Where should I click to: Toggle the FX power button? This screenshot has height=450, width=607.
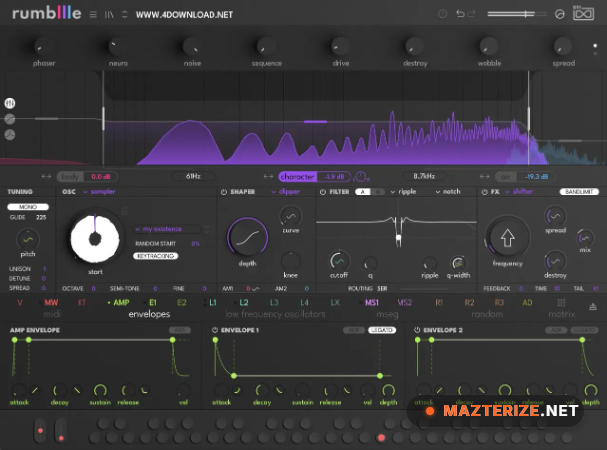pyautogui.click(x=484, y=192)
